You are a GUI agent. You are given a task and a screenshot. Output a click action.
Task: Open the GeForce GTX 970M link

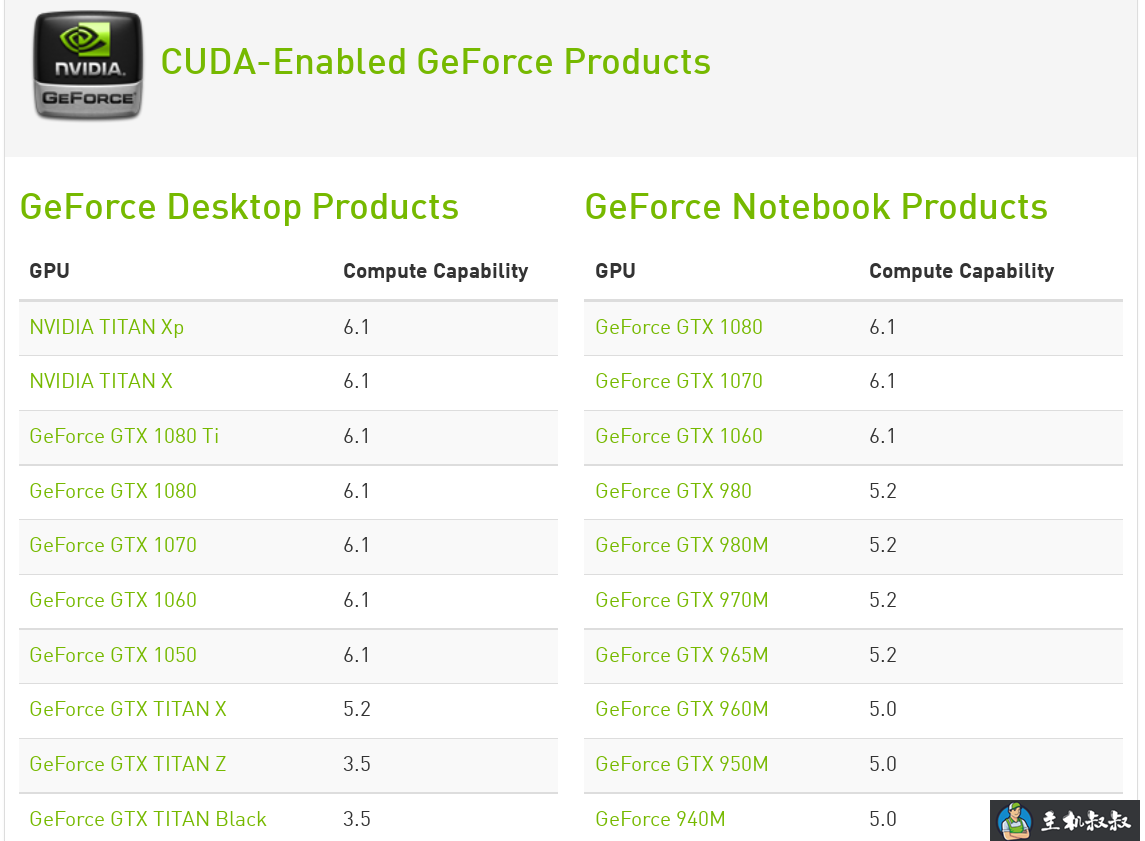pos(682,600)
